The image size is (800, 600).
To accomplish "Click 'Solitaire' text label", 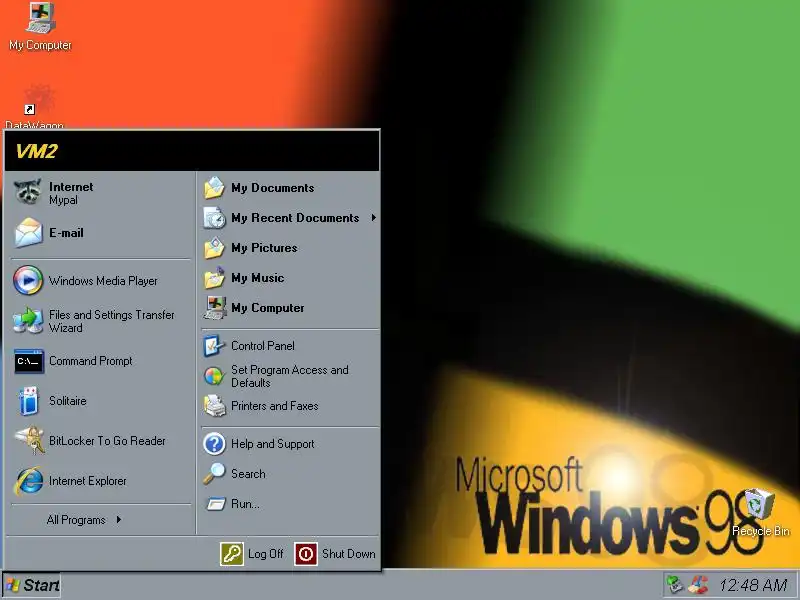I will coord(67,401).
